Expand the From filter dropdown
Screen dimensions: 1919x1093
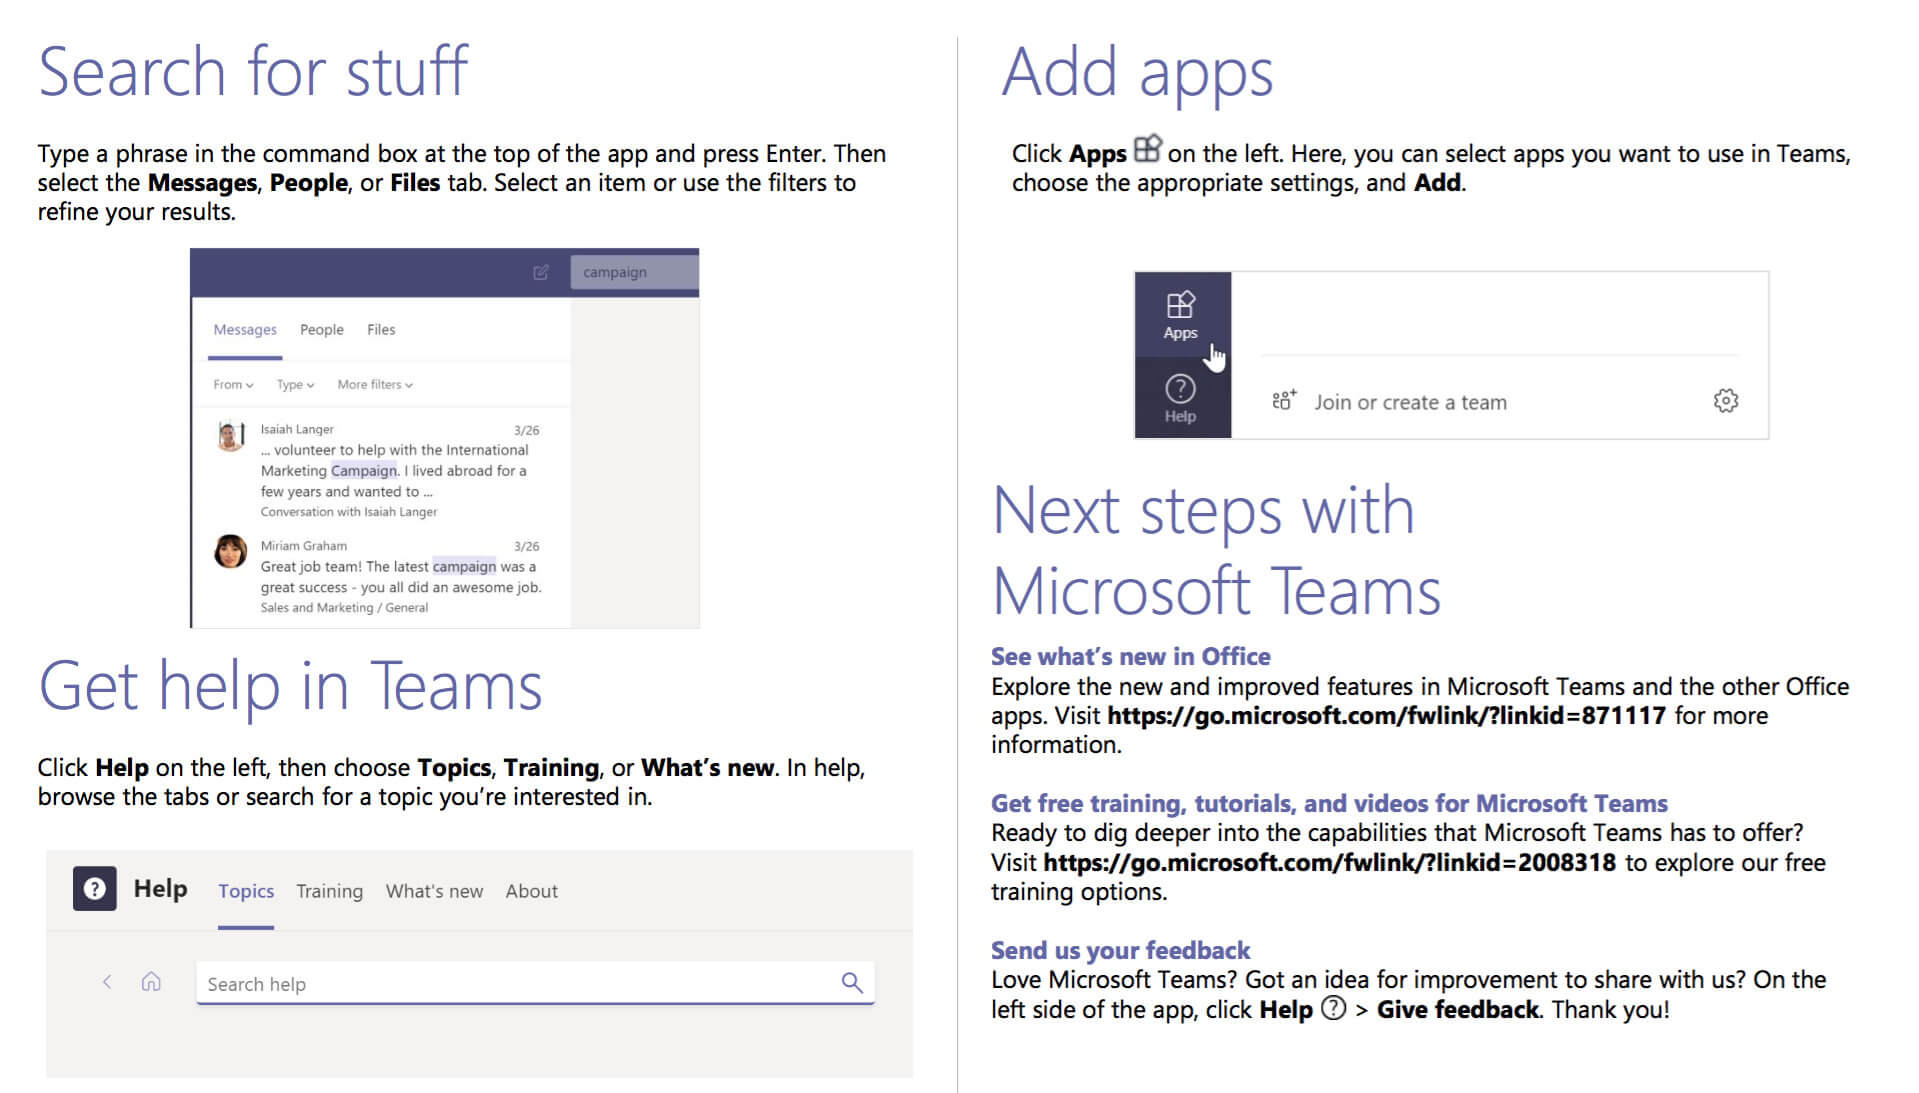(233, 384)
